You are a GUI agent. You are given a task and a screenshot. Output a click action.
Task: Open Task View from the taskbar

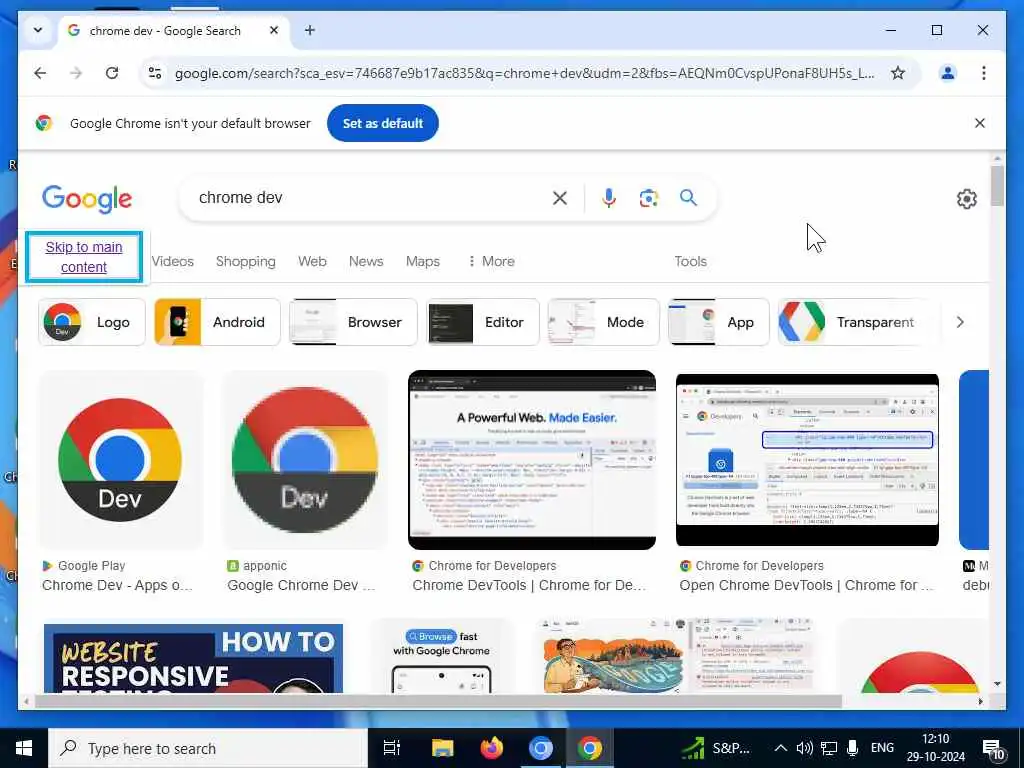[392, 748]
